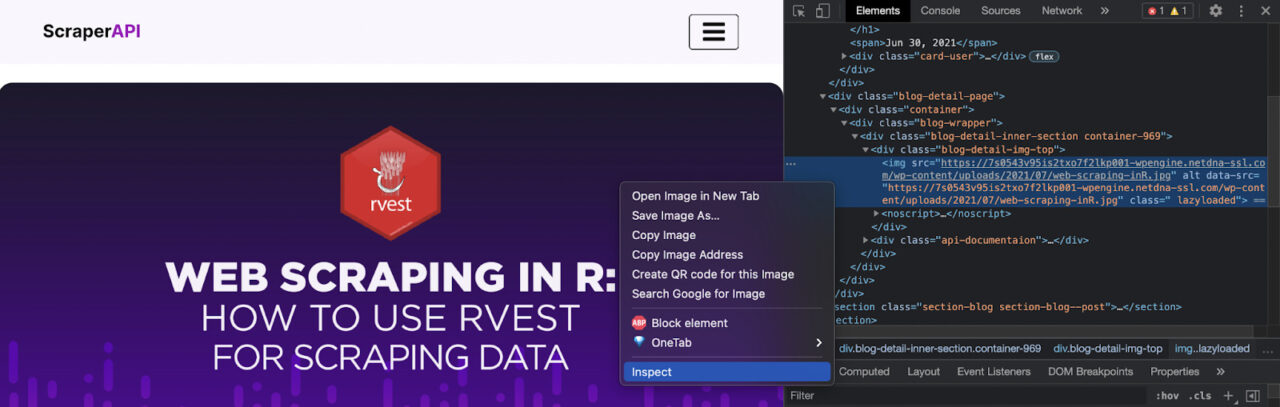The width and height of the screenshot is (1280, 407).
Task: Open the errors and warnings counter
Action: (x=1167, y=11)
